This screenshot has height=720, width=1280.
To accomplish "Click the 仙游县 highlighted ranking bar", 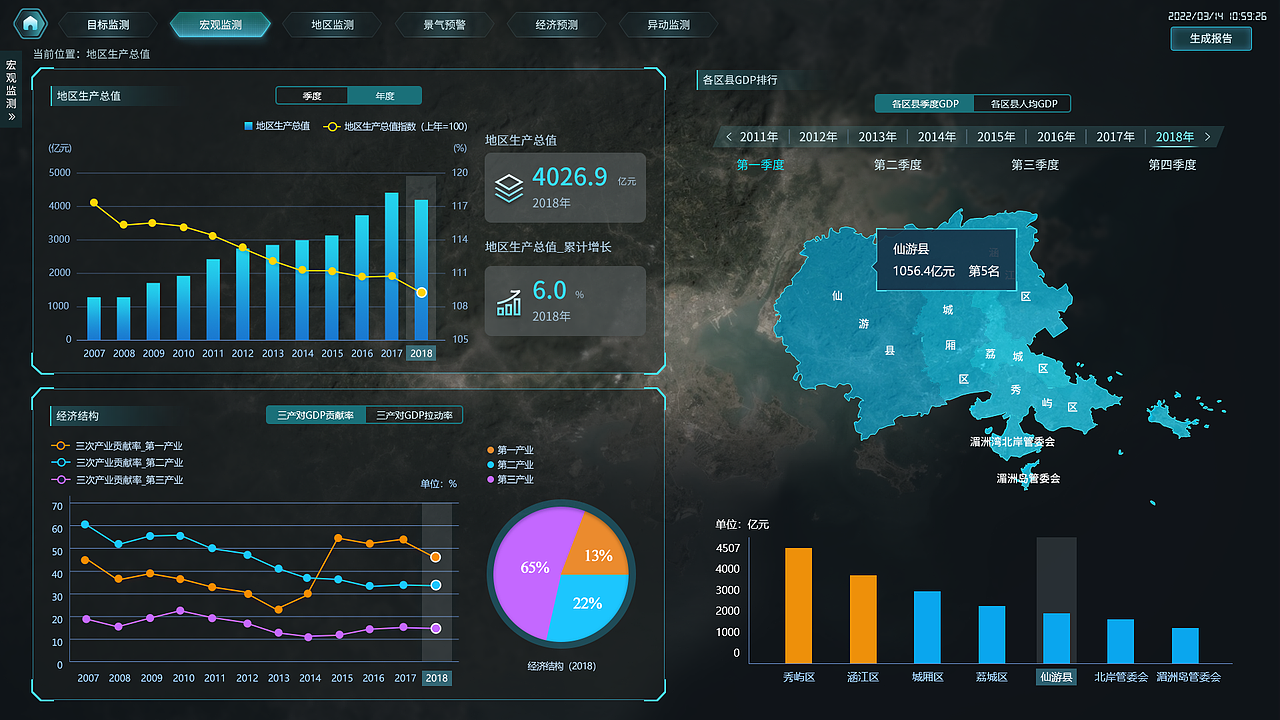I will (x=1056, y=638).
